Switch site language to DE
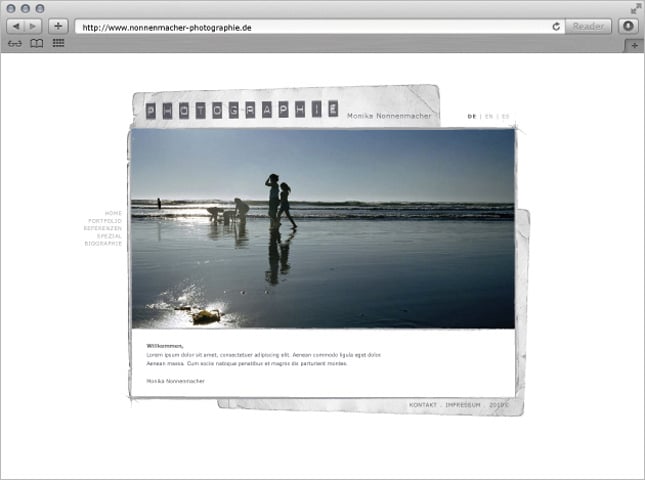This screenshot has height=480, width=645. [472, 116]
